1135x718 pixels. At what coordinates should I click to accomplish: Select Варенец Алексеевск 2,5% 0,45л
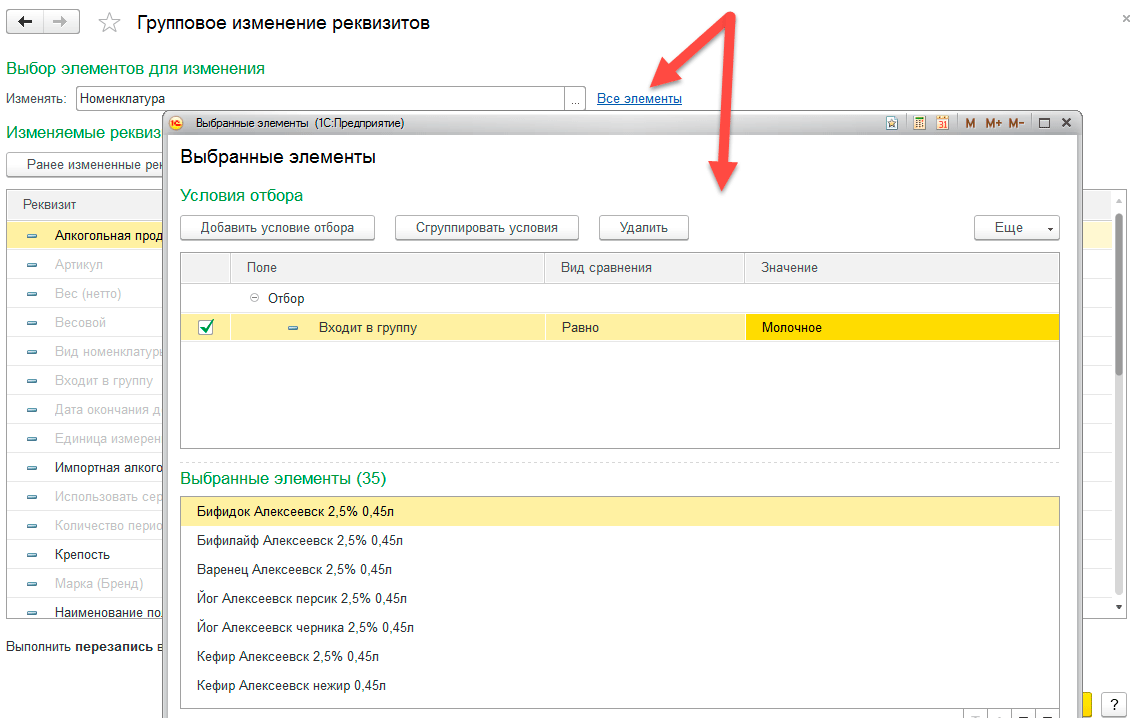coord(620,570)
